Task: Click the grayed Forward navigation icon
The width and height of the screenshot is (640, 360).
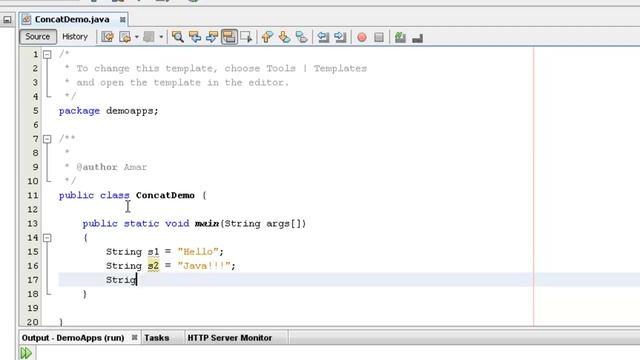Action: pos(149,37)
